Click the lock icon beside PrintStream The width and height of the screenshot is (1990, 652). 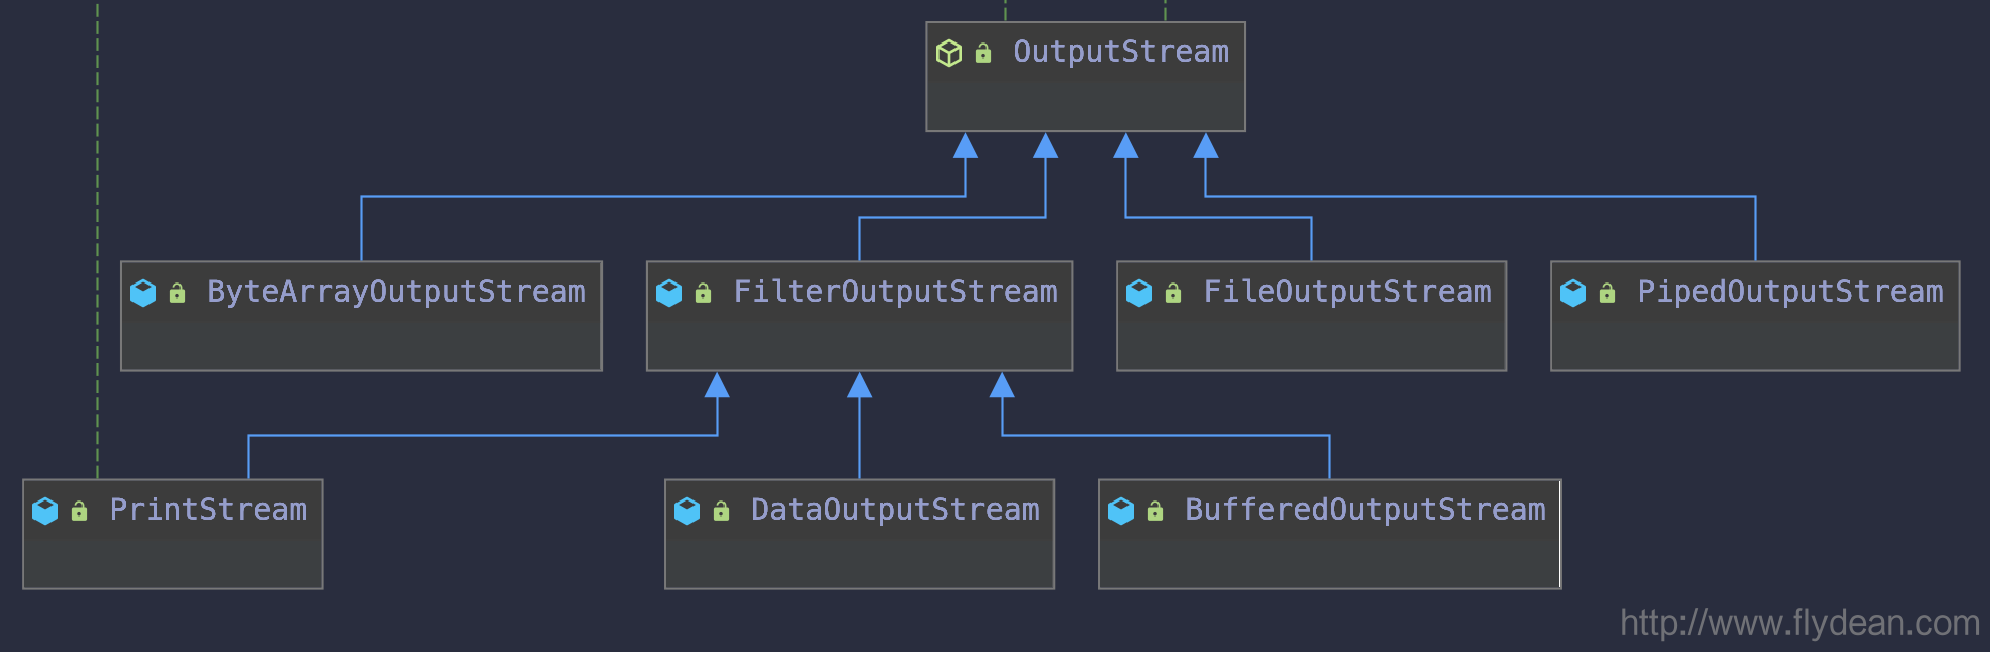click(79, 511)
